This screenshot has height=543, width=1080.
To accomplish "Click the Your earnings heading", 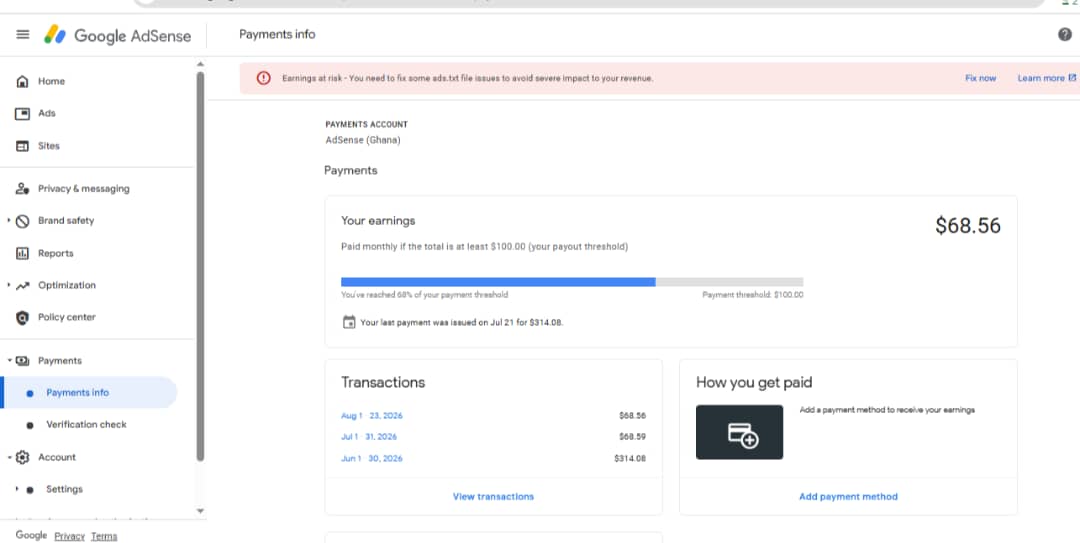I will (378, 221).
